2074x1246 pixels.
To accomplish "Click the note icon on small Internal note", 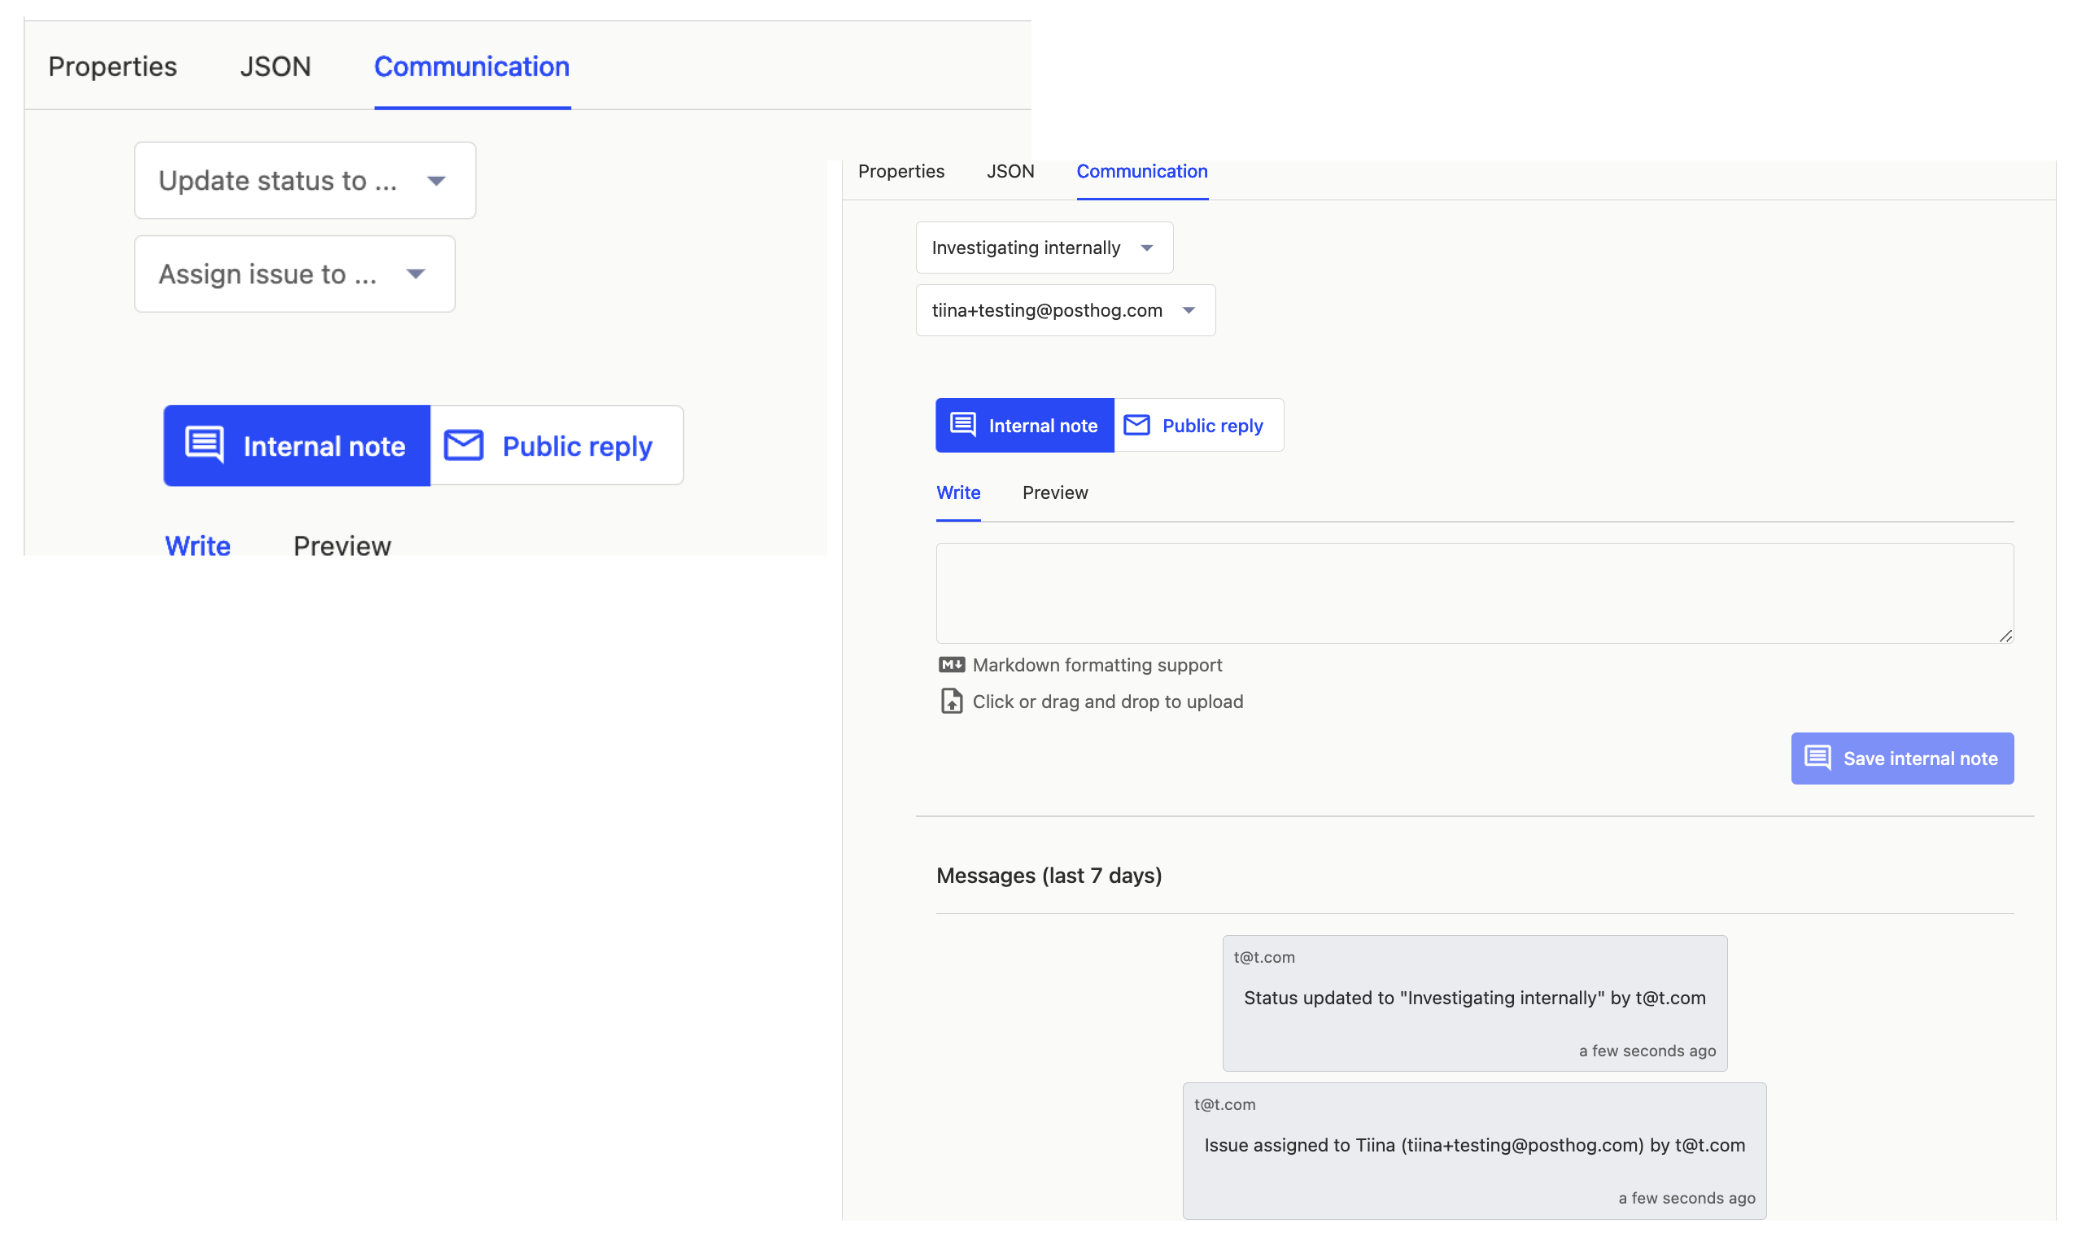I will (x=962, y=424).
